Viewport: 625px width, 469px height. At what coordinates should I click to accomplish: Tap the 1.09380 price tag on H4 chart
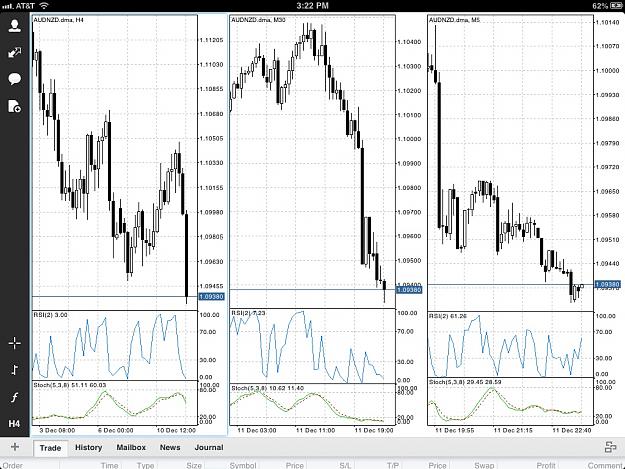tap(211, 296)
